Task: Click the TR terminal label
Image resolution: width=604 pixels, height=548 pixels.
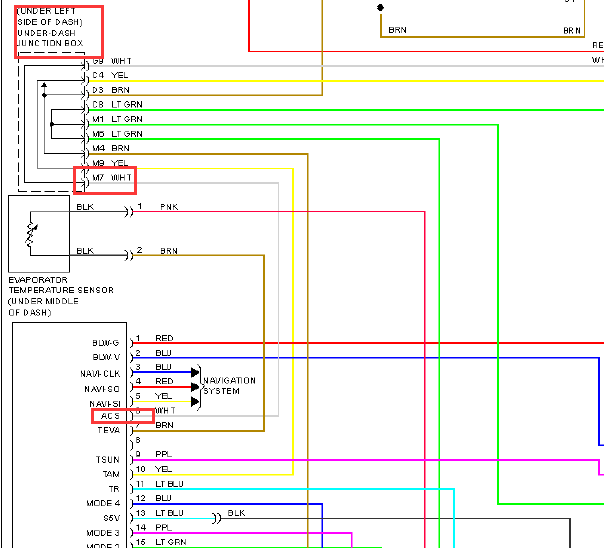Action: pyautogui.click(x=114, y=489)
